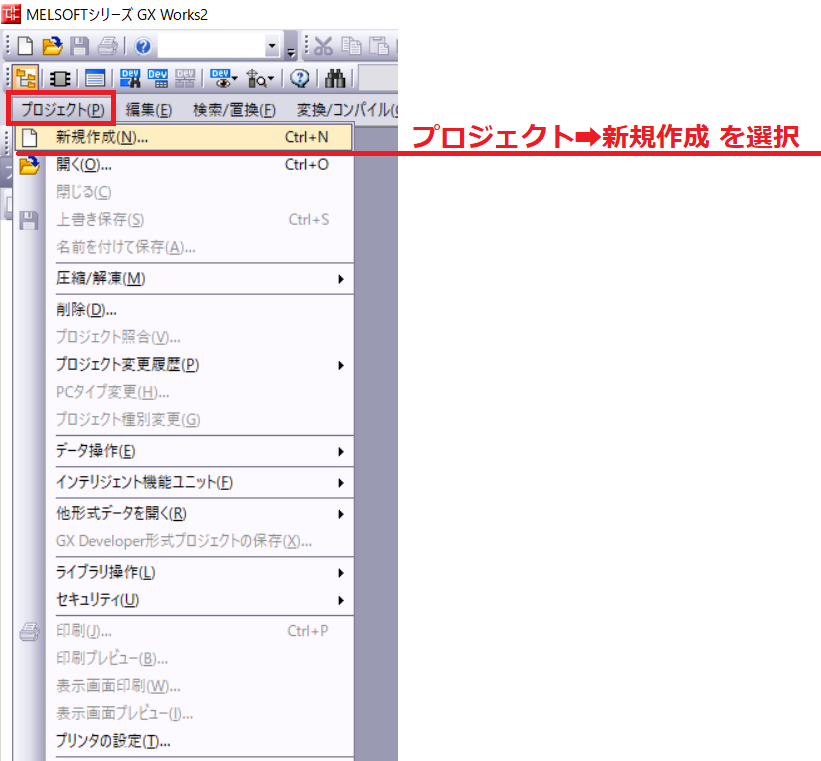The height and width of the screenshot is (761, 821).
Task: Click the grayed 閉じる(C) entry
Action: (184, 192)
